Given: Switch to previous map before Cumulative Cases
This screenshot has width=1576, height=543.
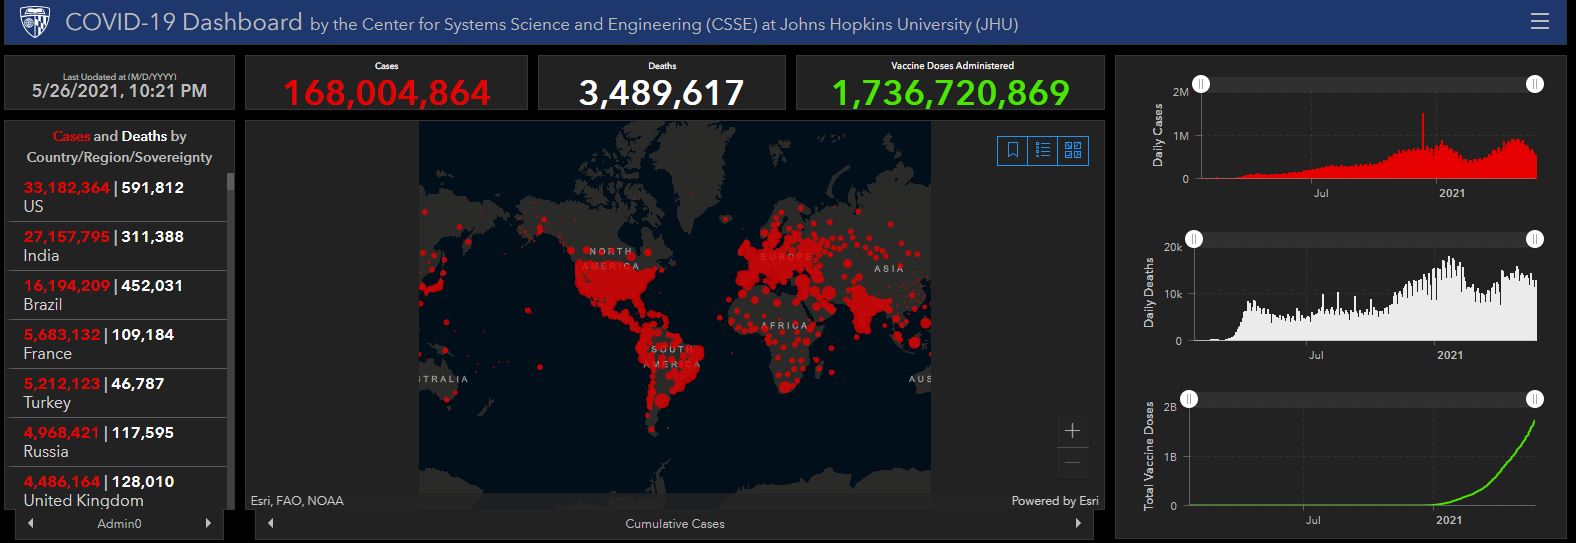Looking at the screenshot, I should click(270, 523).
